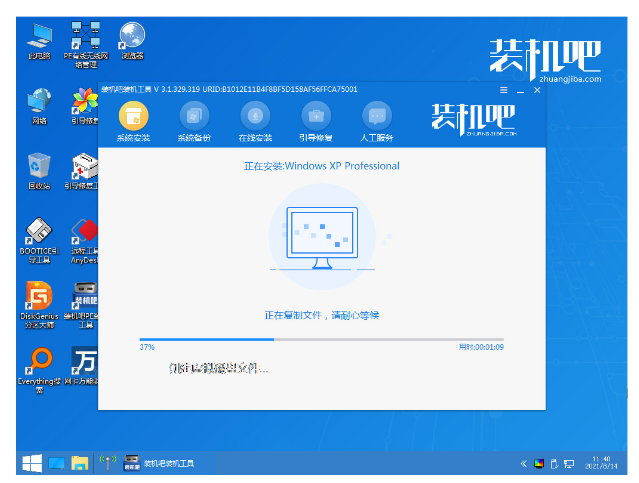Select the 浏览器 desktop icon
This screenshot has width=639, height=483.
click(132, 41)
